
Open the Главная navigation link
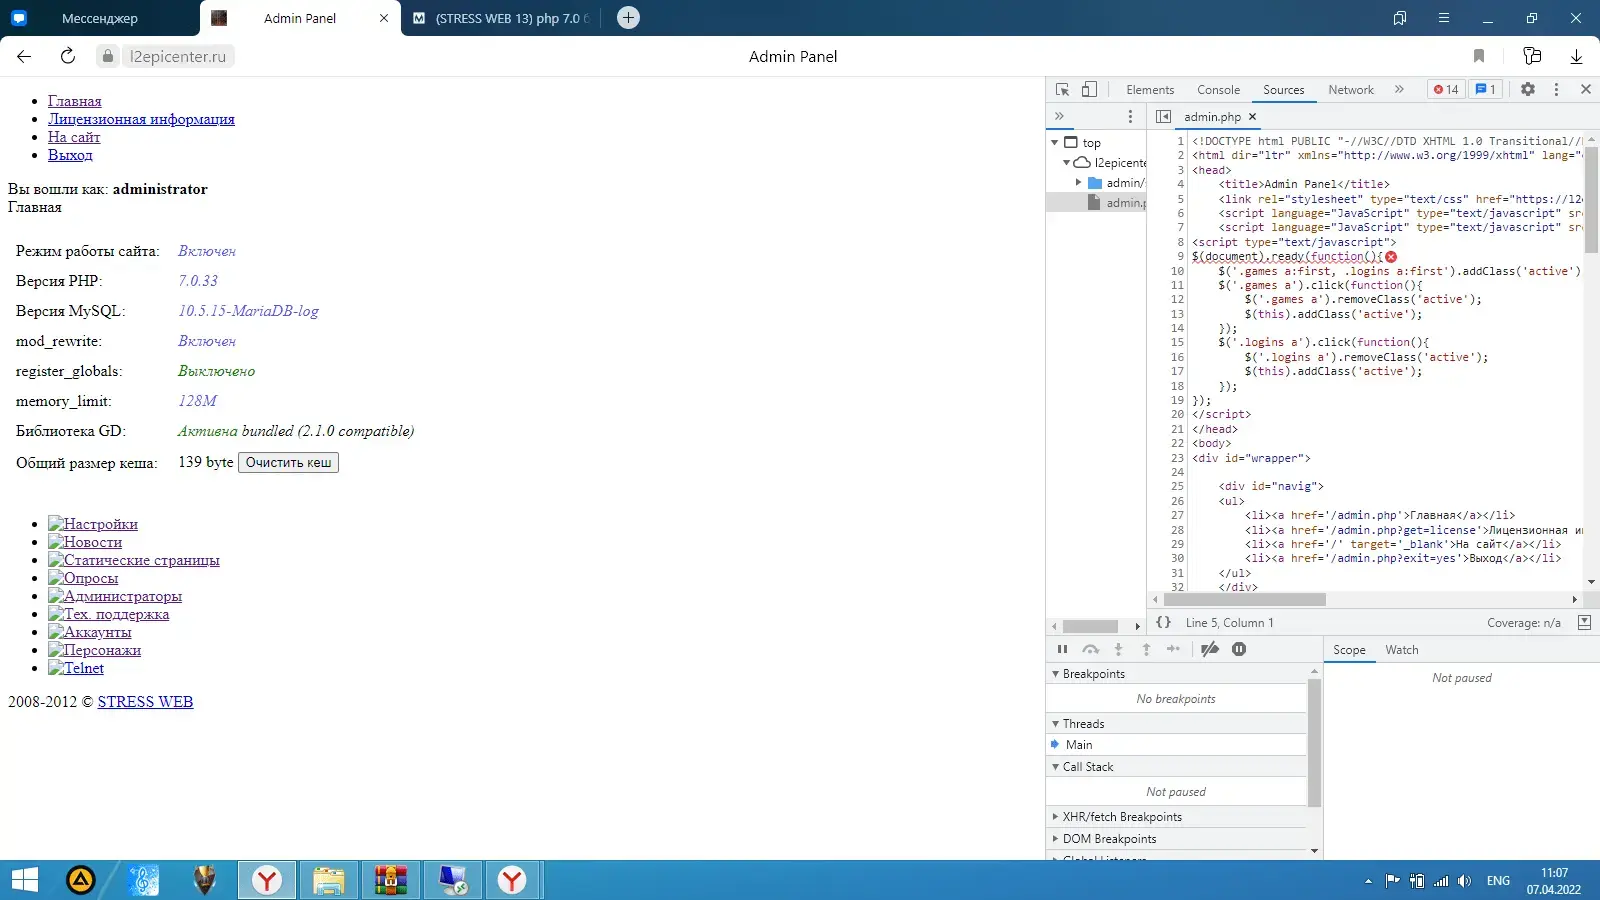74,101
